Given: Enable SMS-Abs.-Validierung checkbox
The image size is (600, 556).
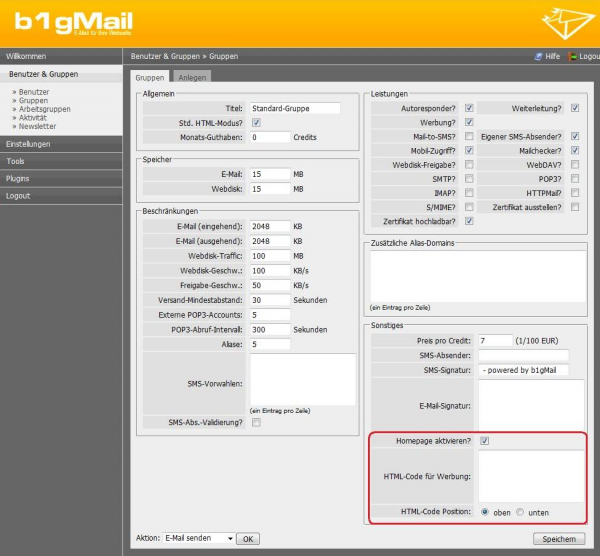Looking at the screenshot, I should [256, 422].
